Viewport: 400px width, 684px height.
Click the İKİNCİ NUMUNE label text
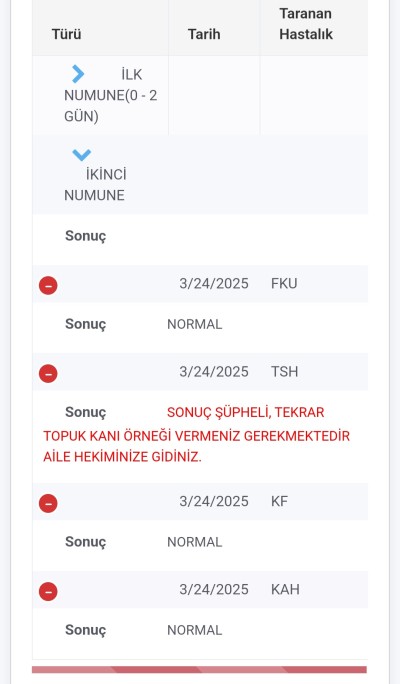tap(95, 185)
